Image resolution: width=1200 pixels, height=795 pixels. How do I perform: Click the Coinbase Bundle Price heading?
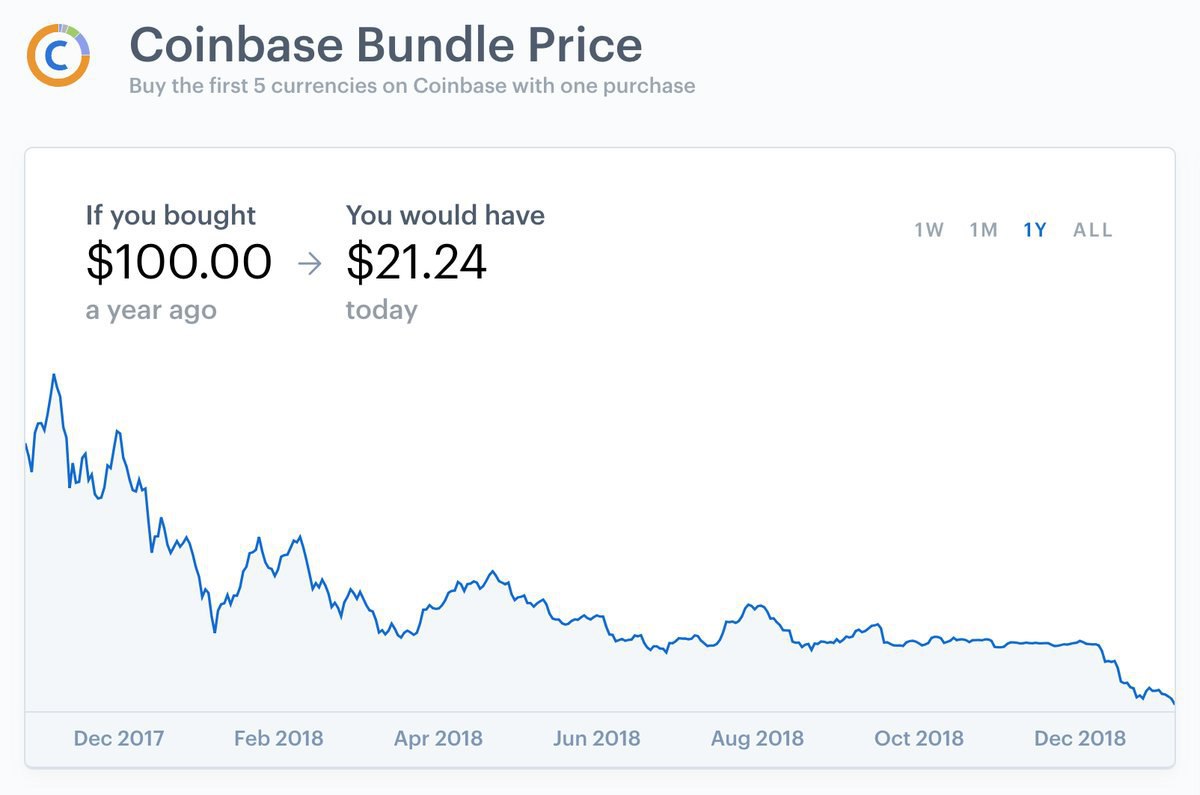[385, 45]
